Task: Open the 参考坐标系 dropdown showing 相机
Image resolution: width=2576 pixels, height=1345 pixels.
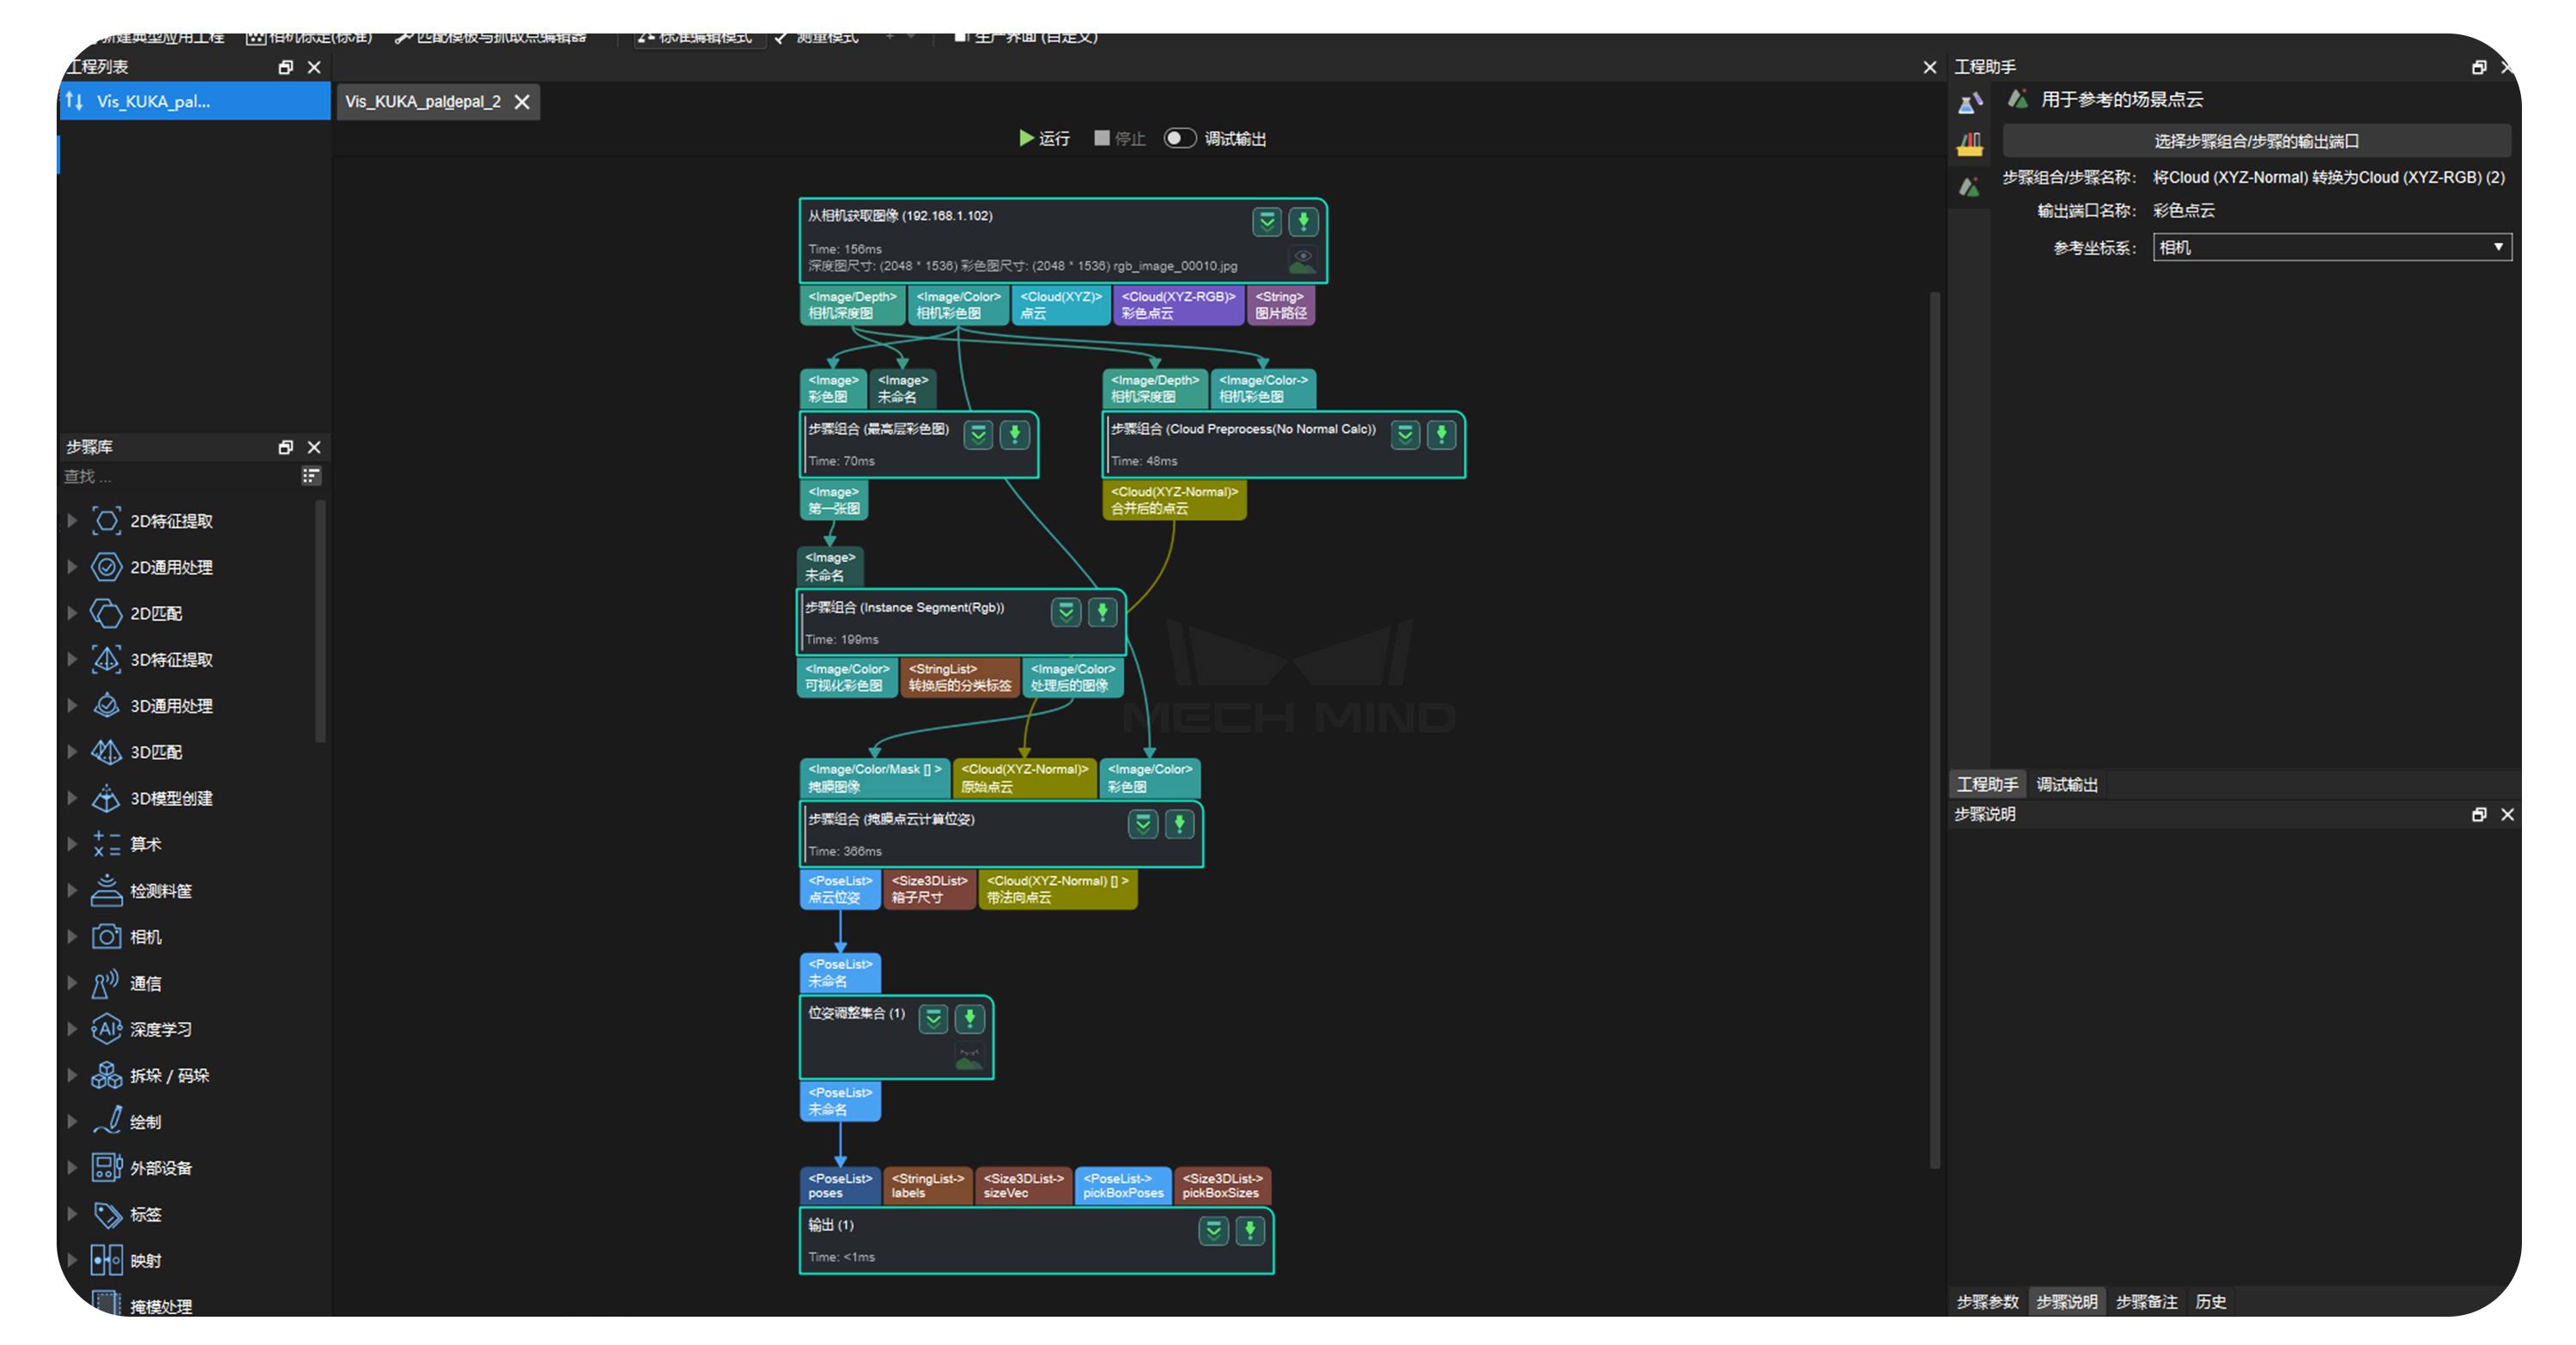Action: [2331, 247]
